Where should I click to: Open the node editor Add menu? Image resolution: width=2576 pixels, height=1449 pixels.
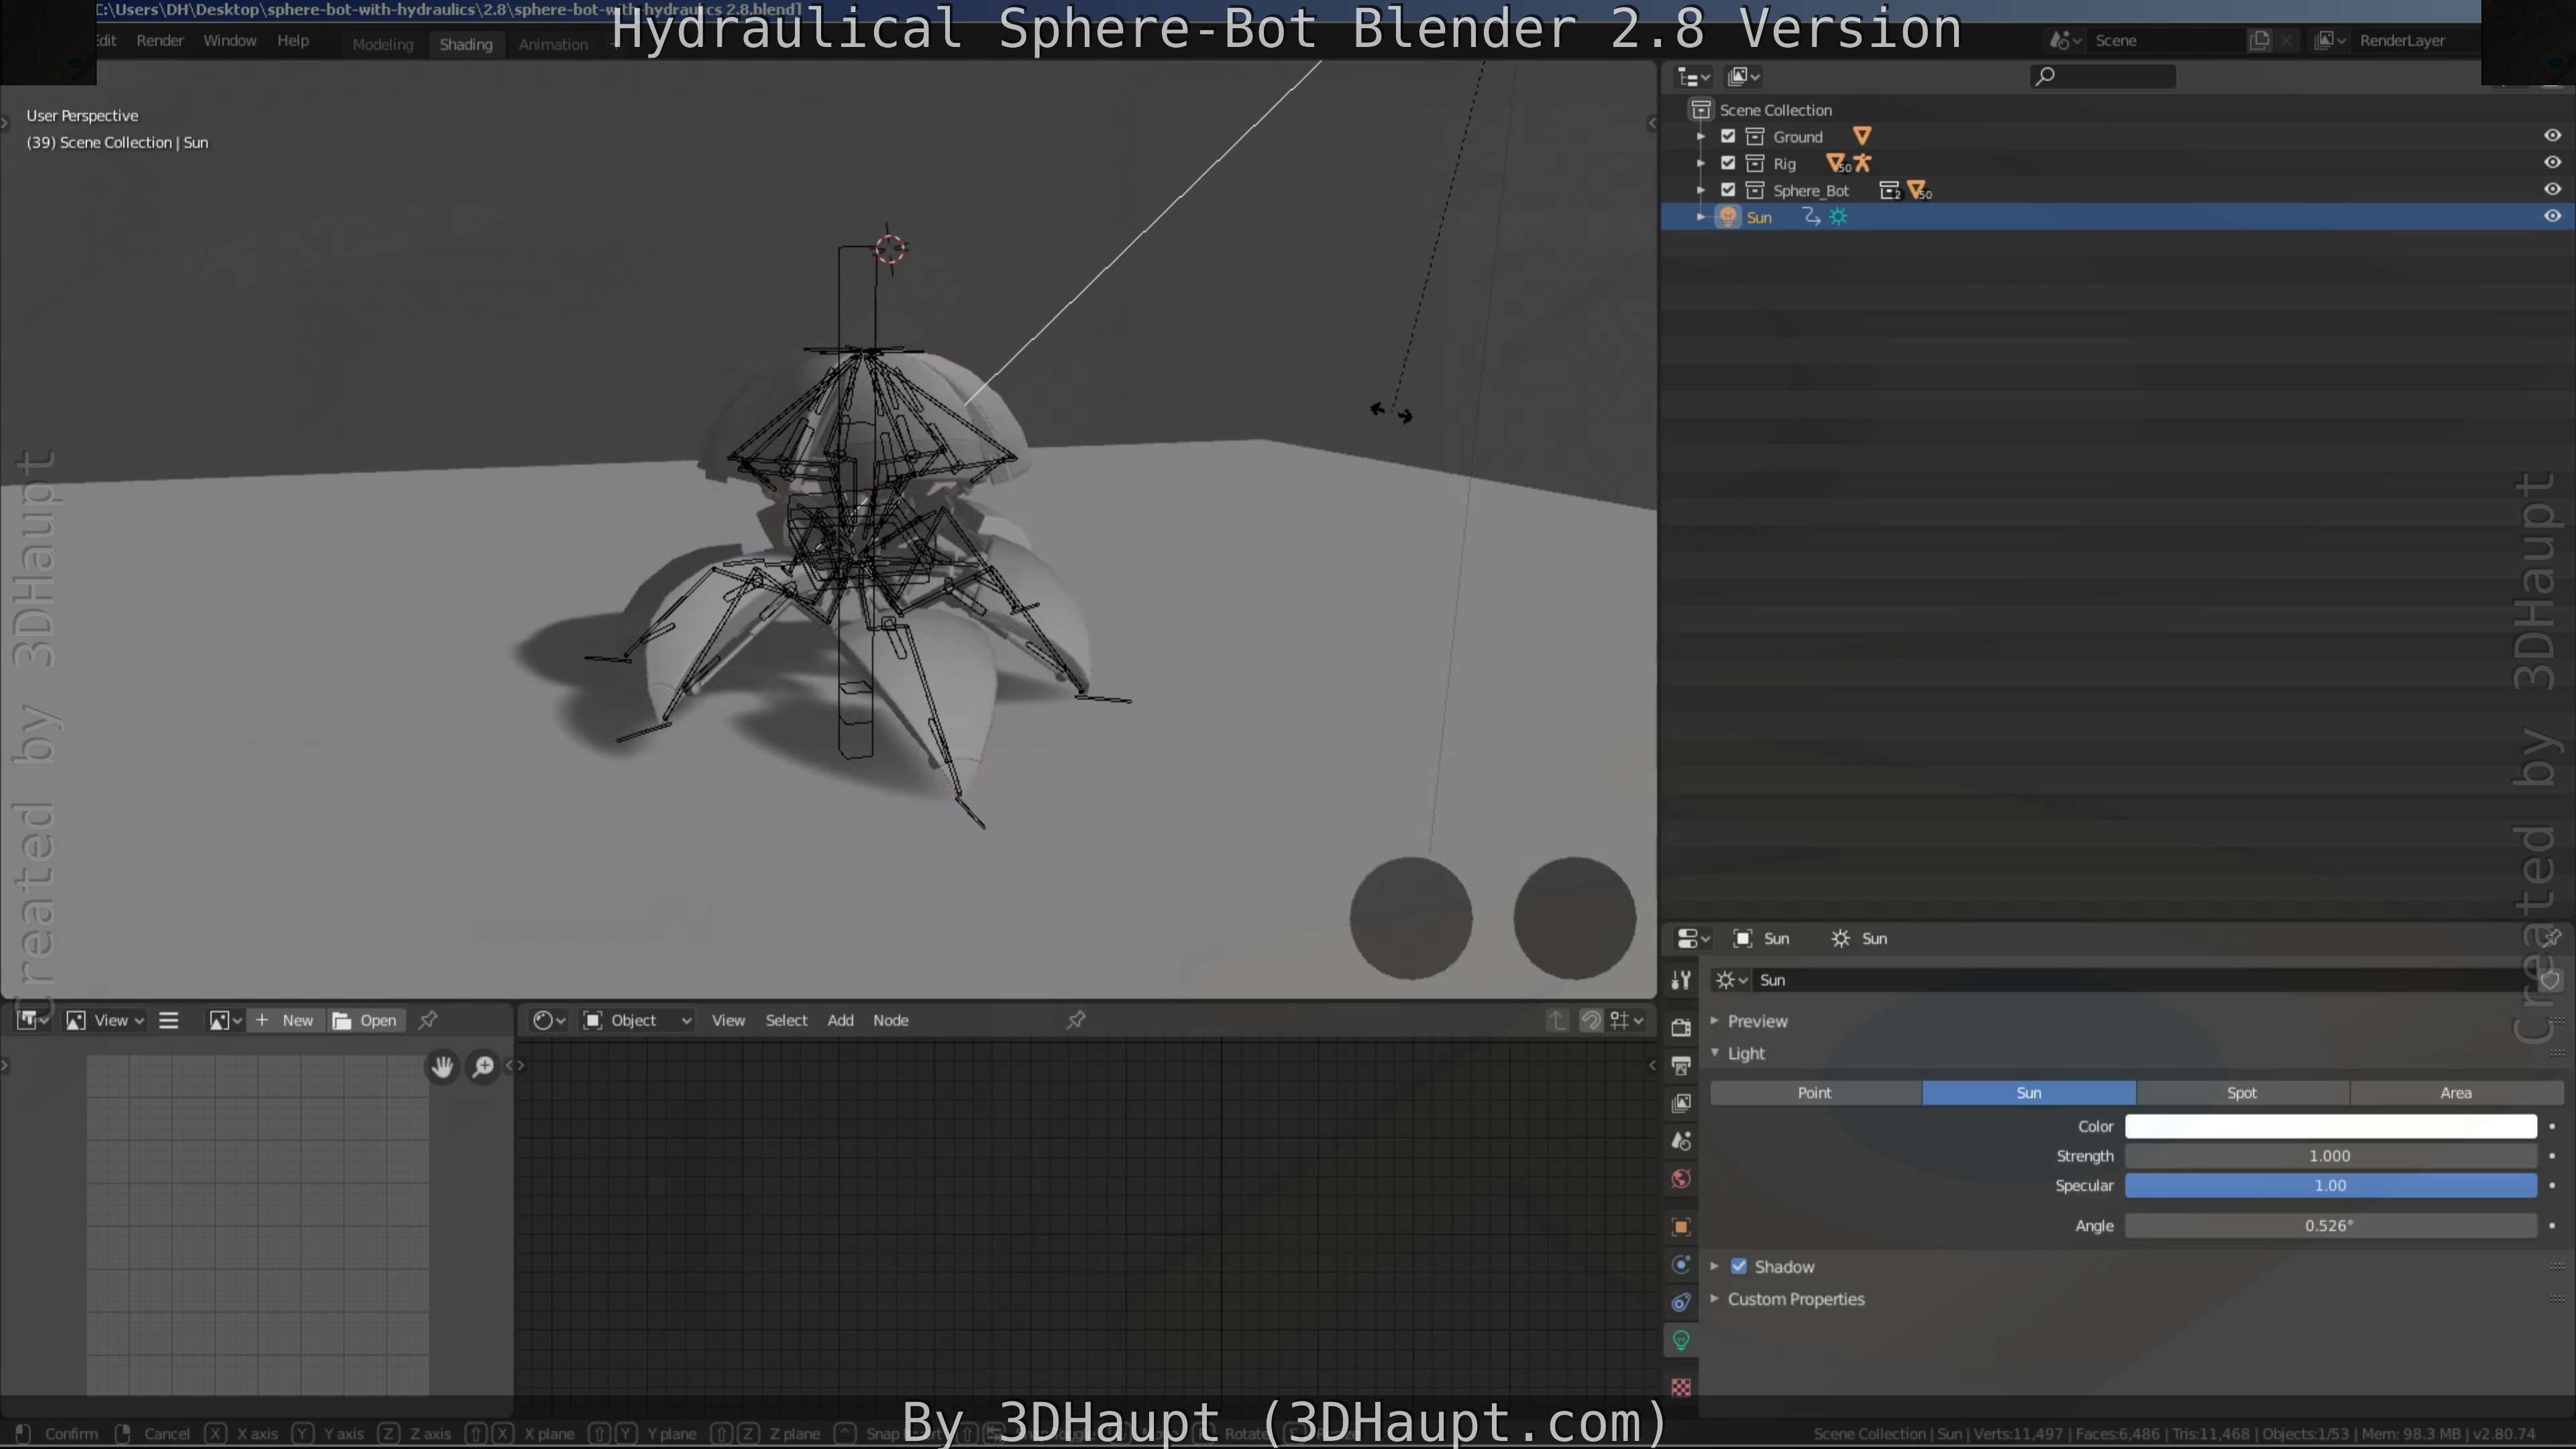click(840, 1020)
